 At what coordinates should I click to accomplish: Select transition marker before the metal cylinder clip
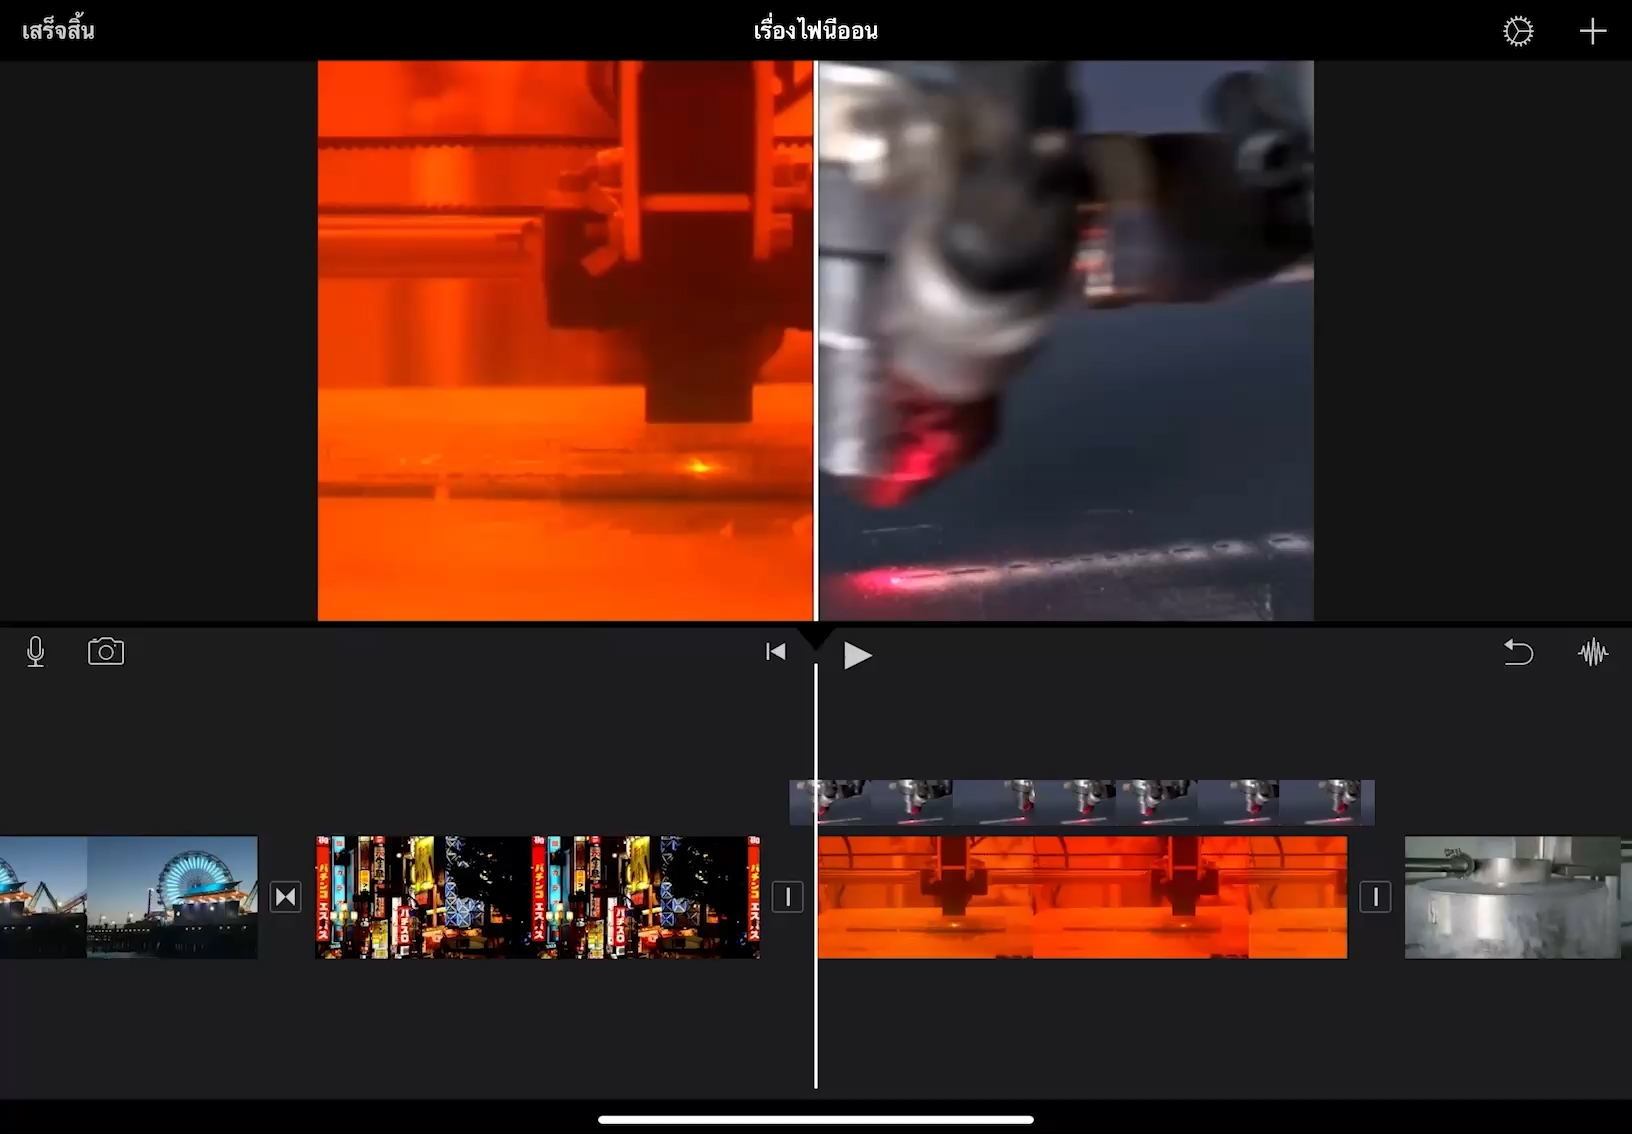1375,897
